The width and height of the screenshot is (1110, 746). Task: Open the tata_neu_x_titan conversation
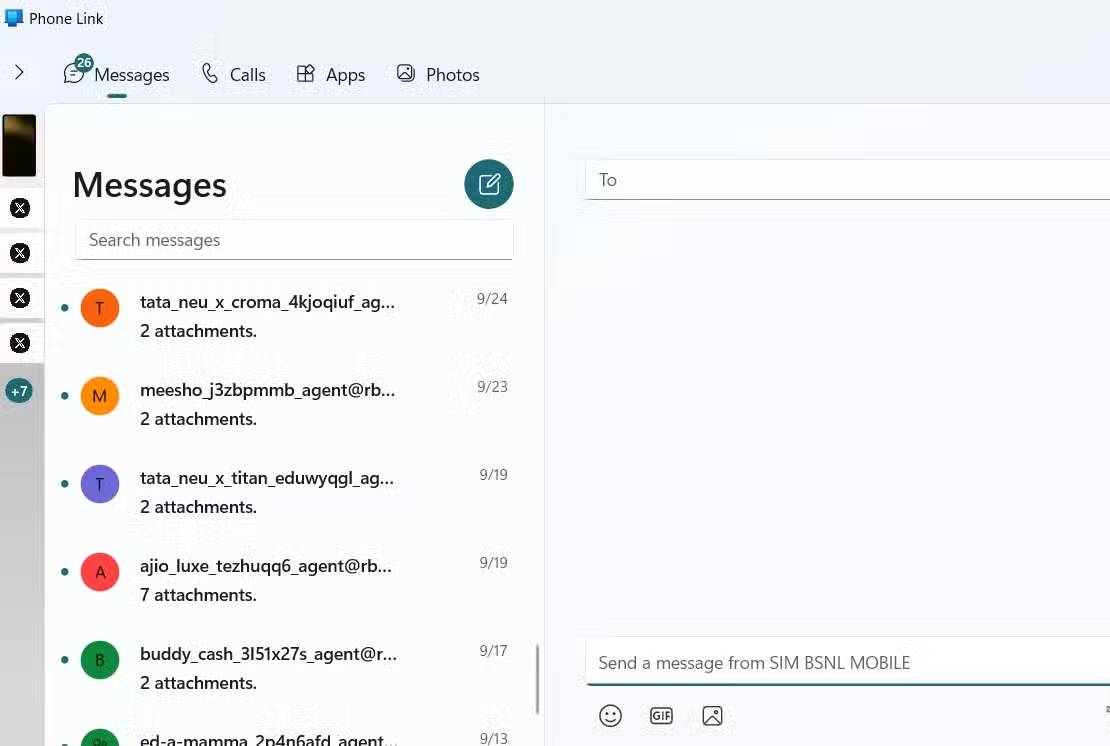(290, 492)
